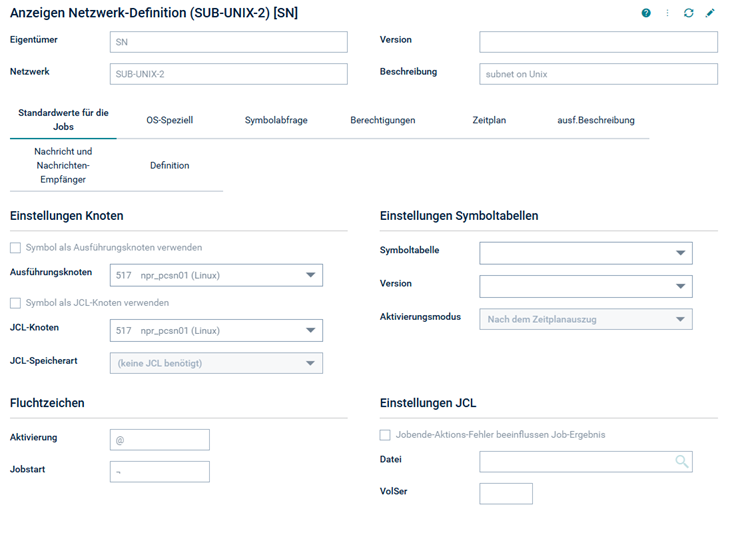
Task: Open the Symbolabfrage tab
Action: (276, 120)
